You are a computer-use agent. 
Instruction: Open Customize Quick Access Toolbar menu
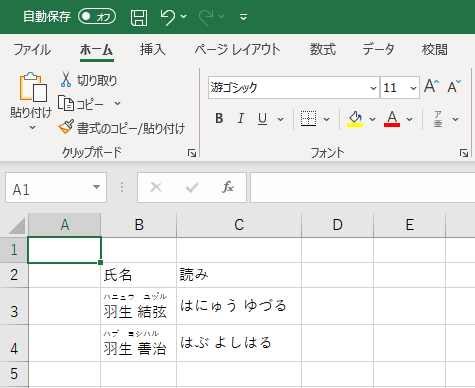(244, 17)
